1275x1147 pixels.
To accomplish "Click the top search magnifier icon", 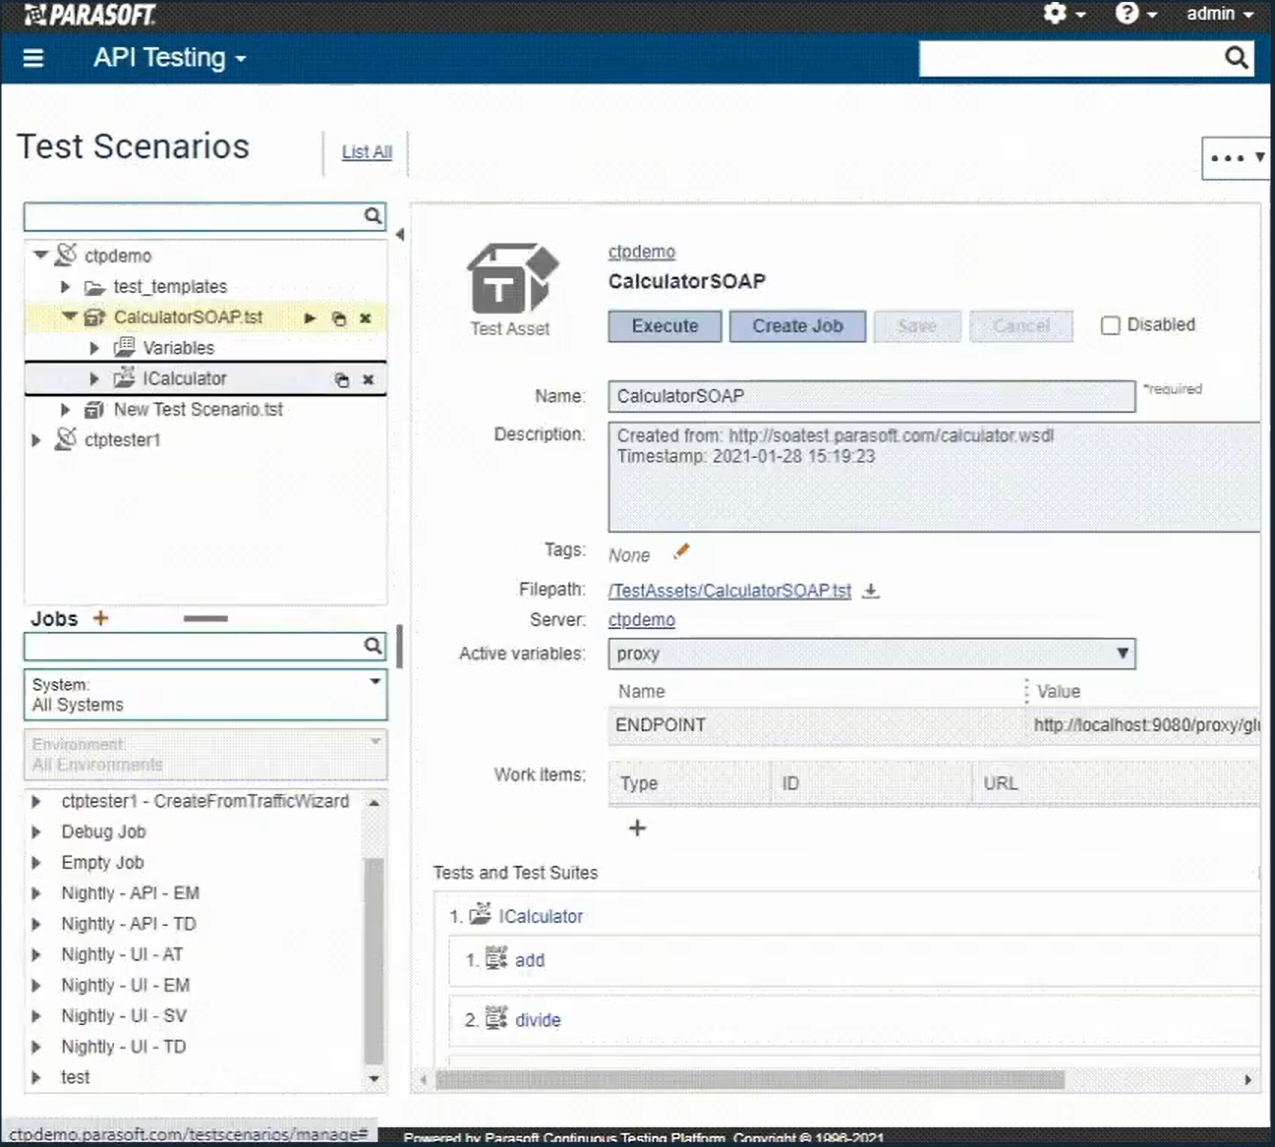I will pos(1236,58).
